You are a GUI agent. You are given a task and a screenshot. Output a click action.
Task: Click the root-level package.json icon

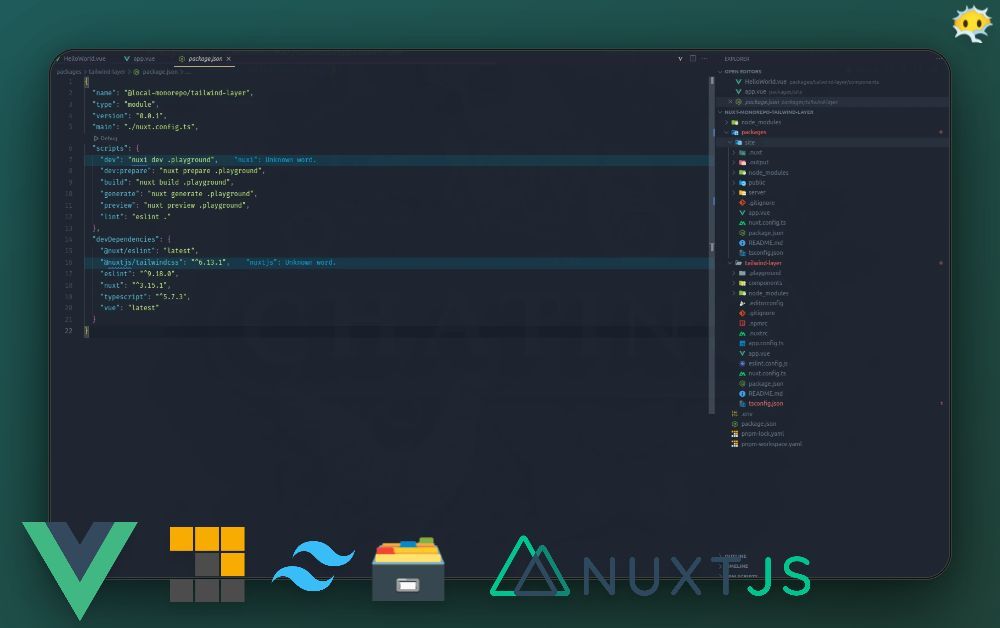(735, 424)
